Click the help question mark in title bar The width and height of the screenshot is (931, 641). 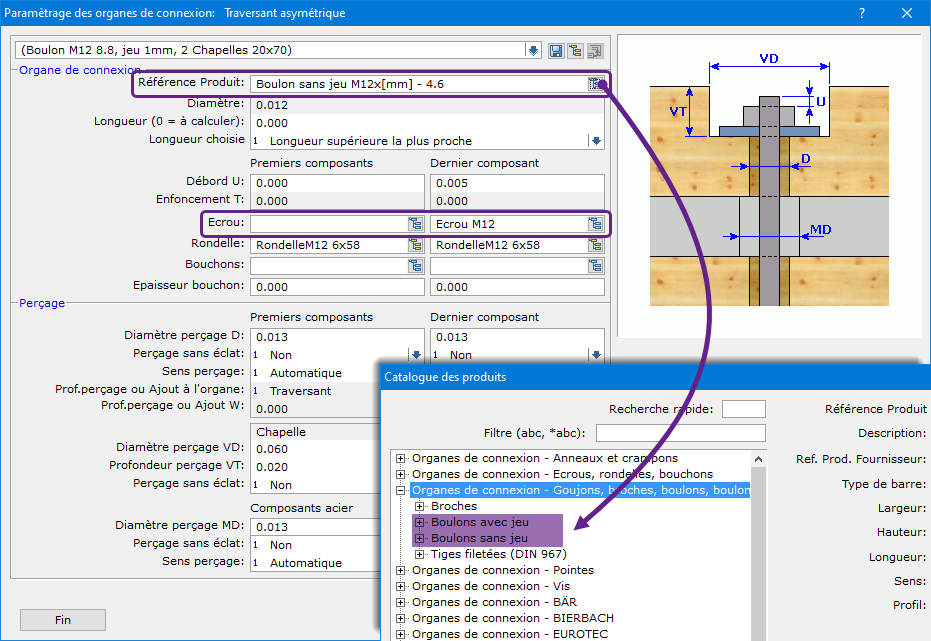[862, 13]
